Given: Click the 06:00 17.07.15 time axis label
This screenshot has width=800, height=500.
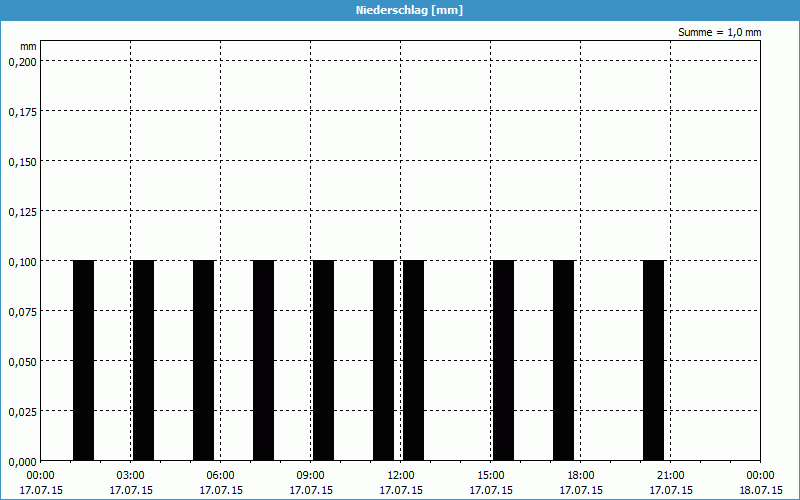Looking at the screenshot, I should (x=220, y=482).
